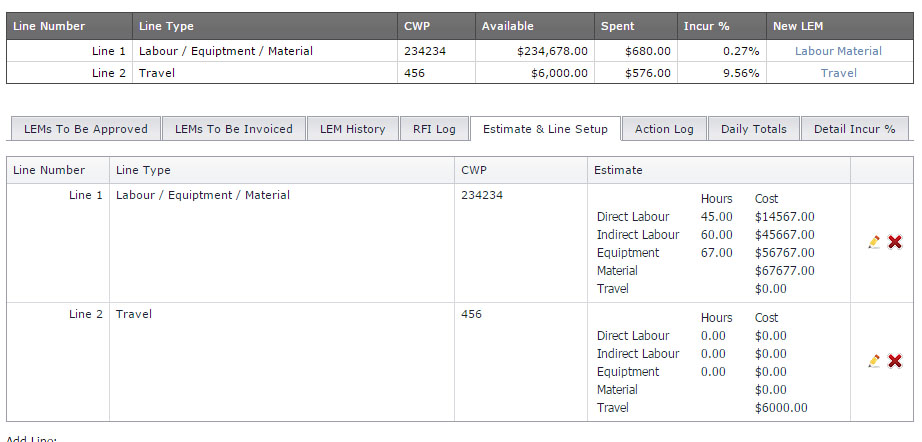Remove Line 2 Travel with red X icon
Image resolution: width=922 pixels, height=442 pixels.
895,361
